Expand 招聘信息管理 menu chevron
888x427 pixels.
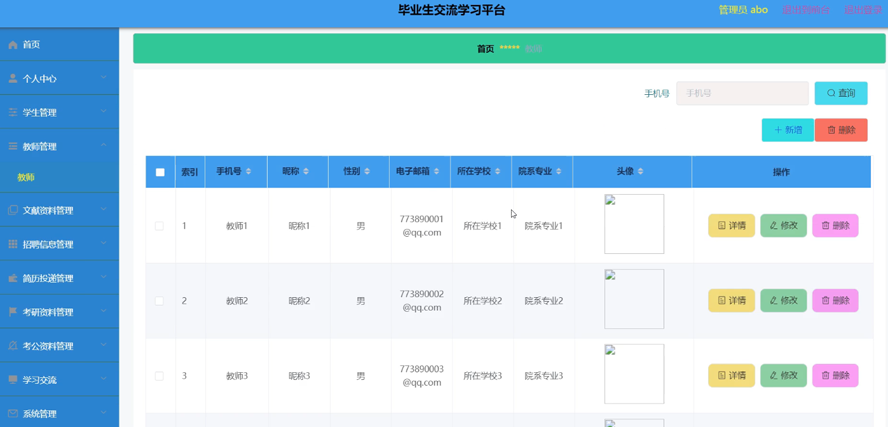pyautogui.click(x=104, y=243)
